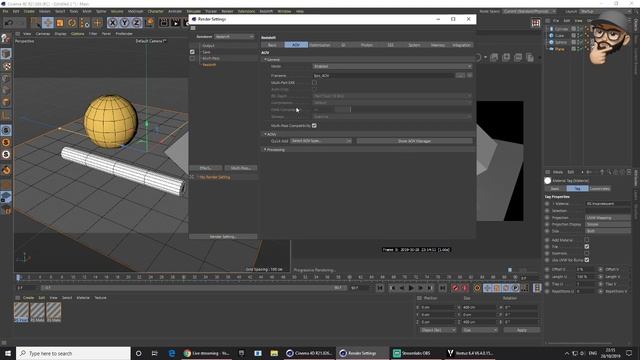Viewport: 640px width, 360px height.
Task: Click Multi-Pass... button
Action: coord(241,168)
